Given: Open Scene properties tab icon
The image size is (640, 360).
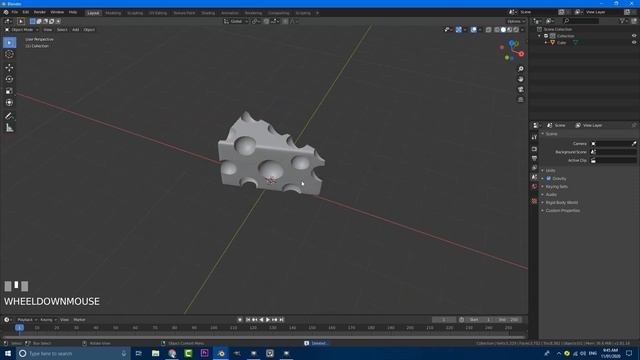Looking at the screenshot, I should (x=534, y=177).
